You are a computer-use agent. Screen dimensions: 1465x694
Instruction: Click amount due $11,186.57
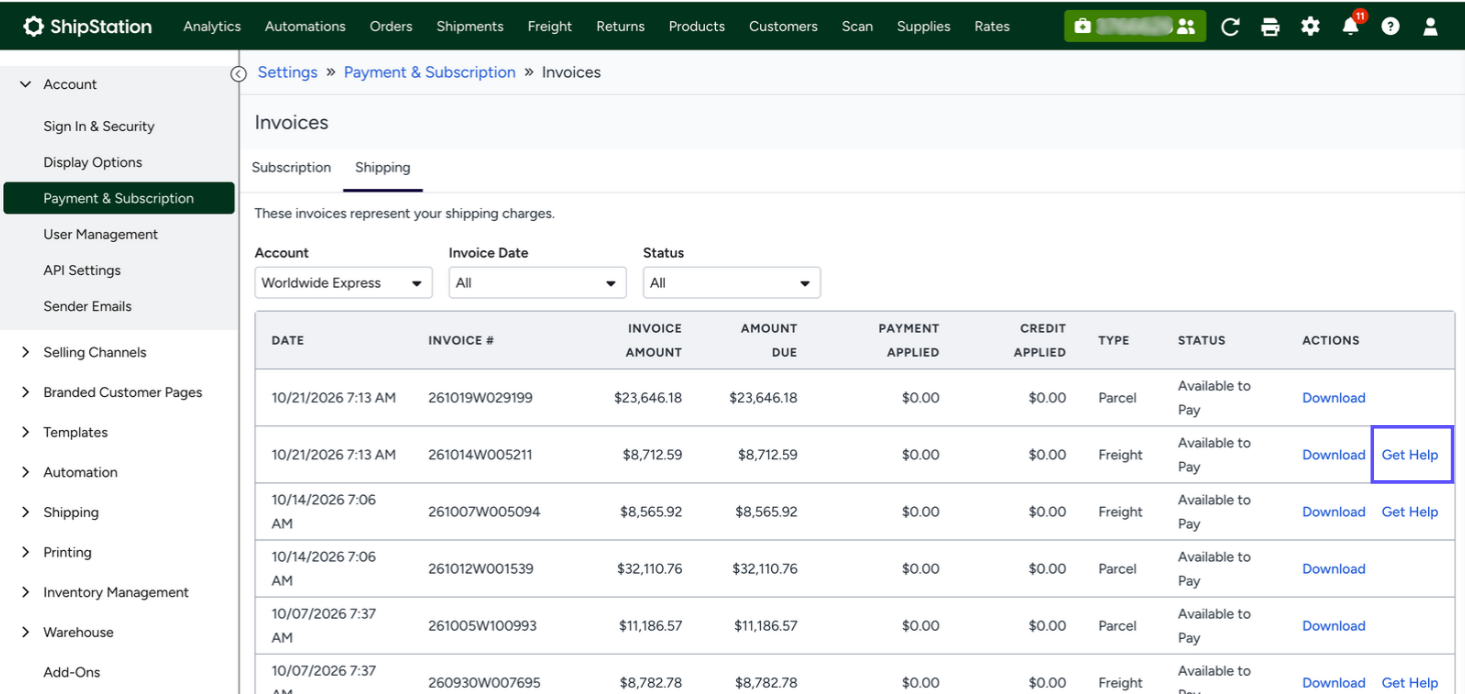[x=766, y=626]
